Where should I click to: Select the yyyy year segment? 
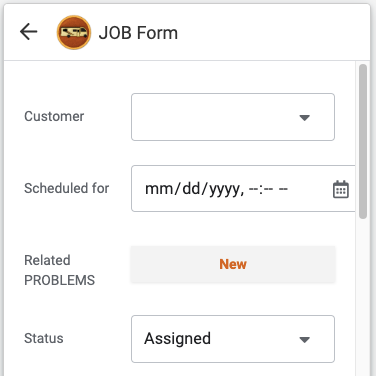tap(224, 190)
